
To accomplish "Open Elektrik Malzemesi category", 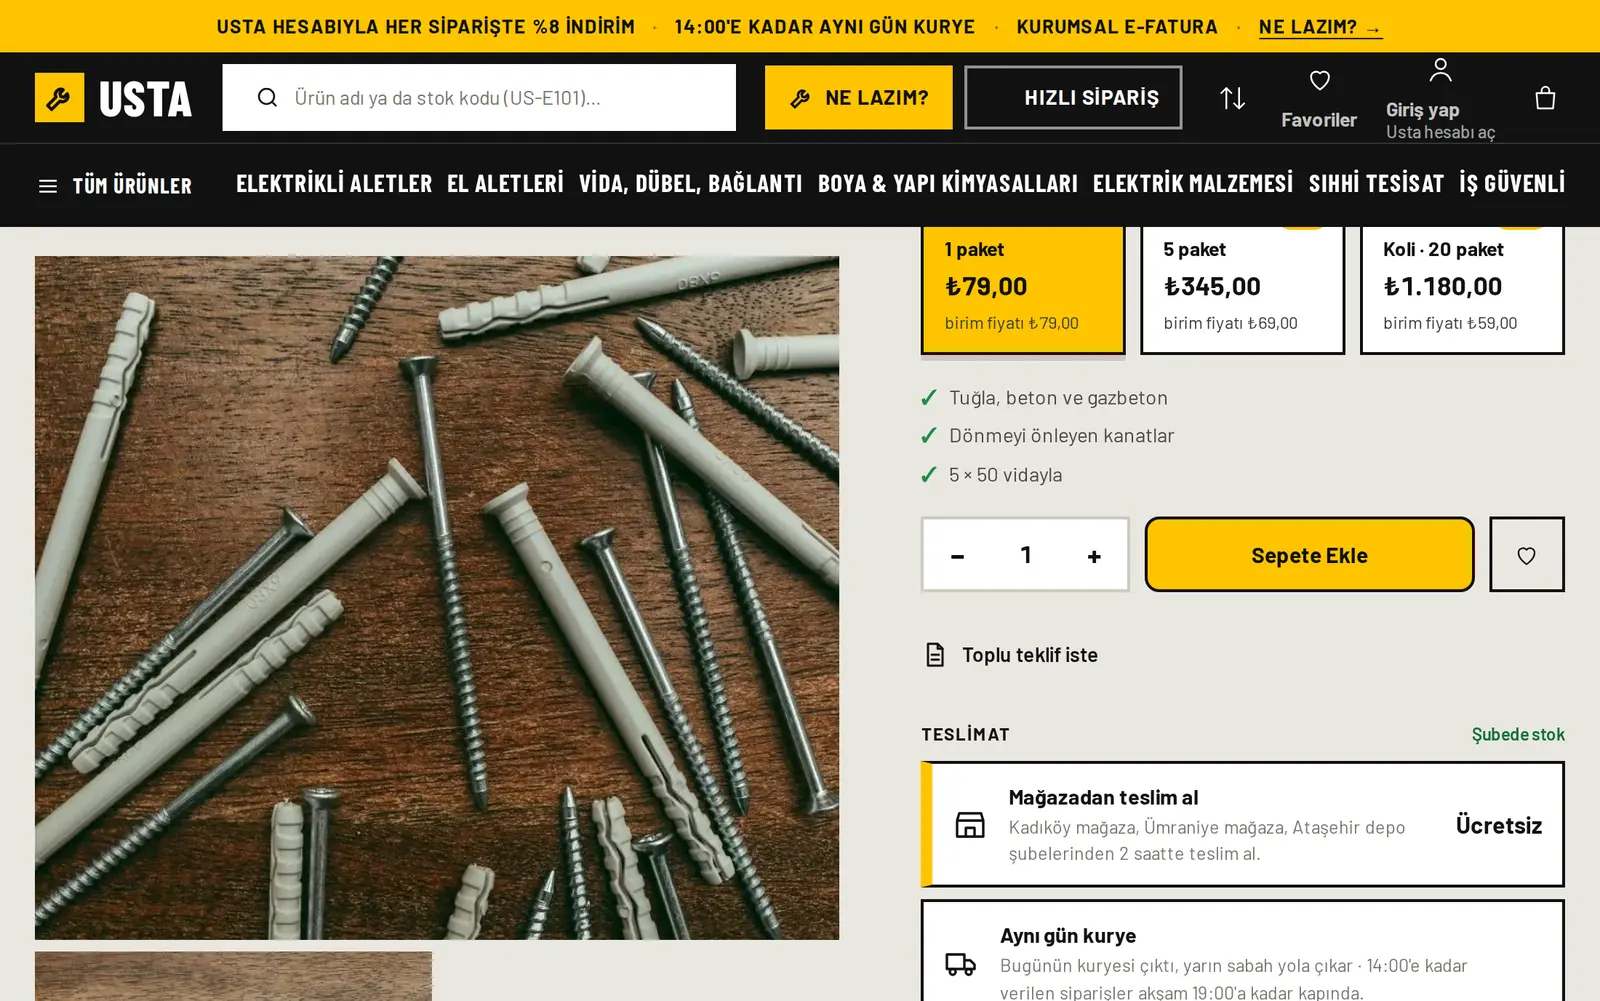I will pos(1193,184).
